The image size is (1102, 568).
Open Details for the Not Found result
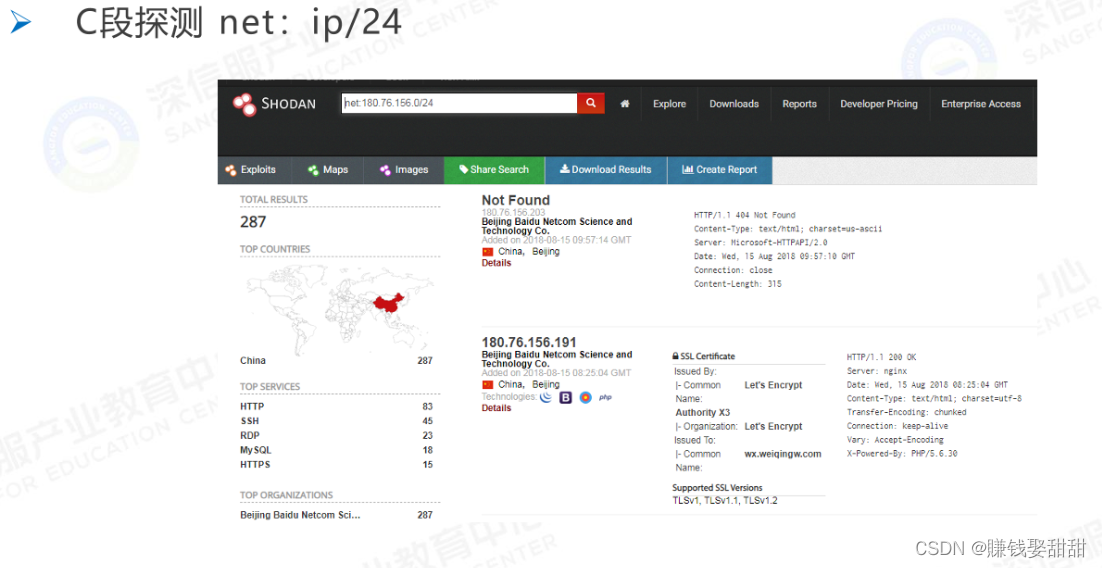tap(496, 263)
